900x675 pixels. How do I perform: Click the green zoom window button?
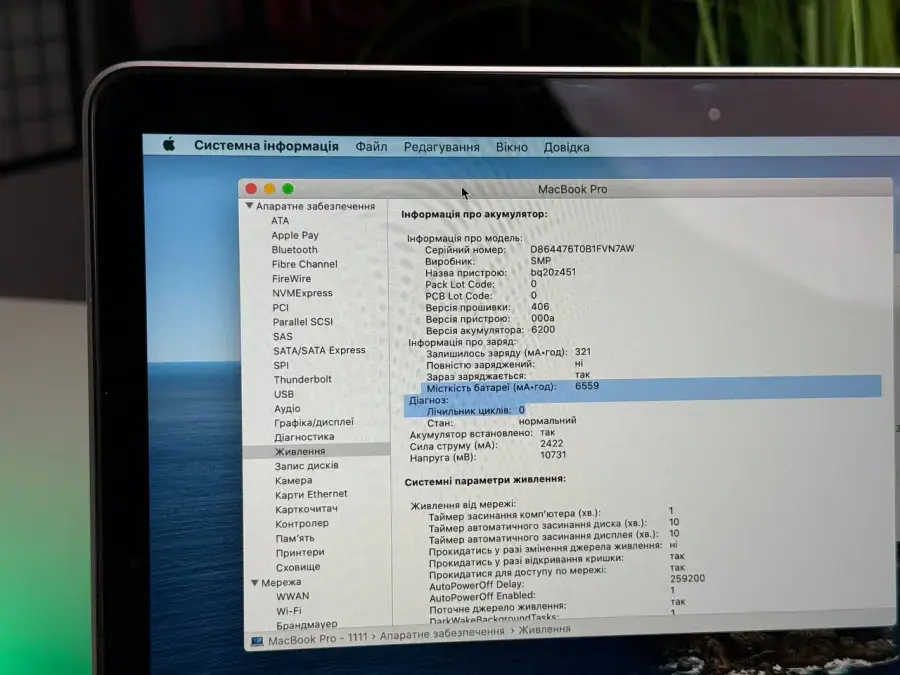point(288,189)
